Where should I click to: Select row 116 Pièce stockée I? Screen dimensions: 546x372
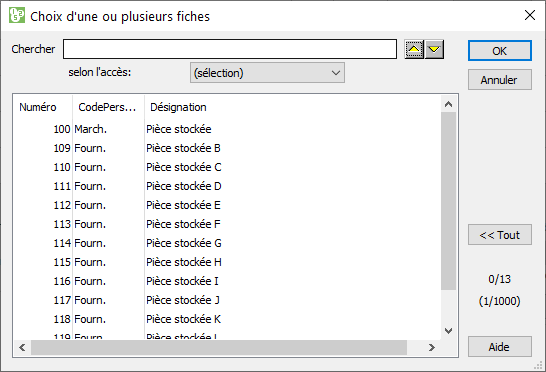[x=227, y=281]
